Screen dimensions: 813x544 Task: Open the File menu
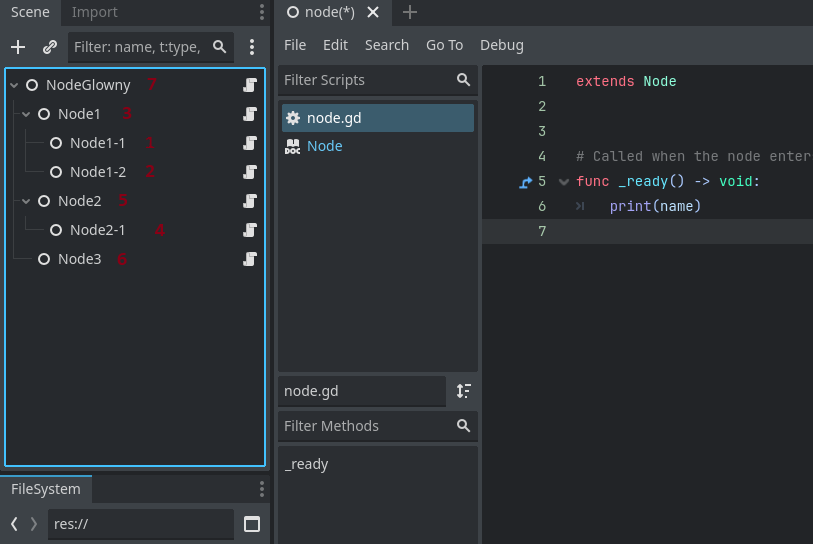pyautogui.click(x=295, y=46)
